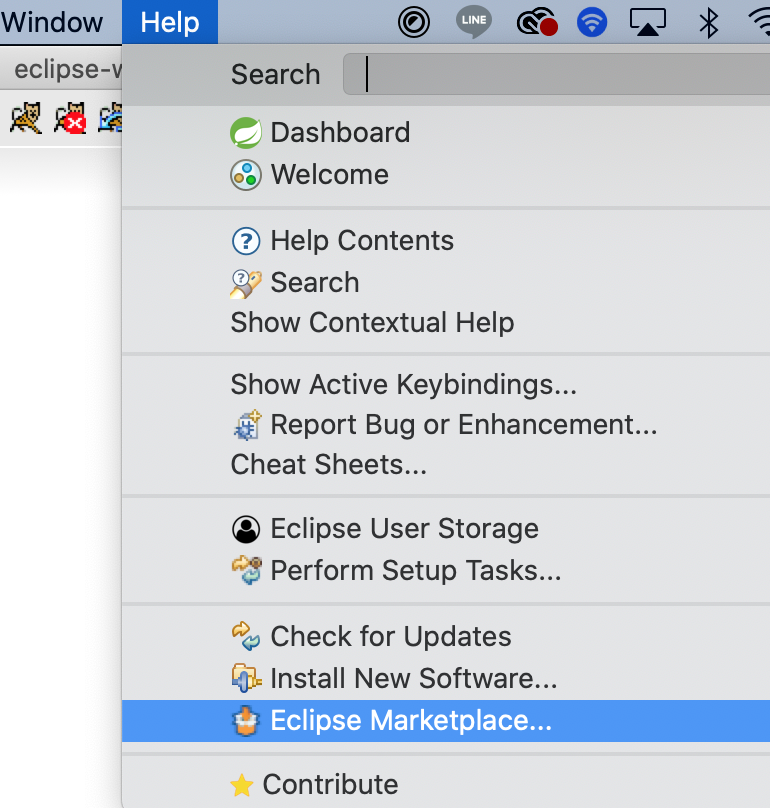Viewport: 770px width, 808px height.
Task: Click the Tomcat cat icon with red X
Action: pos(70,118)
